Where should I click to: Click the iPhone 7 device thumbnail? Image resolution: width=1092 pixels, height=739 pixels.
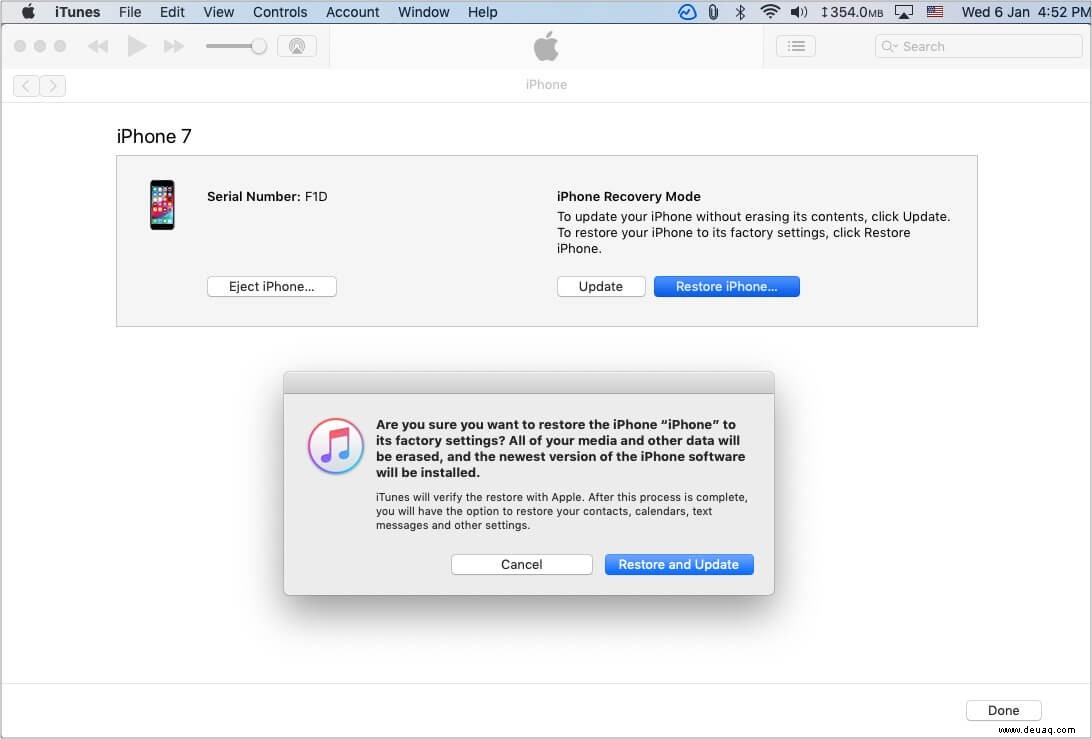point(162,205)
